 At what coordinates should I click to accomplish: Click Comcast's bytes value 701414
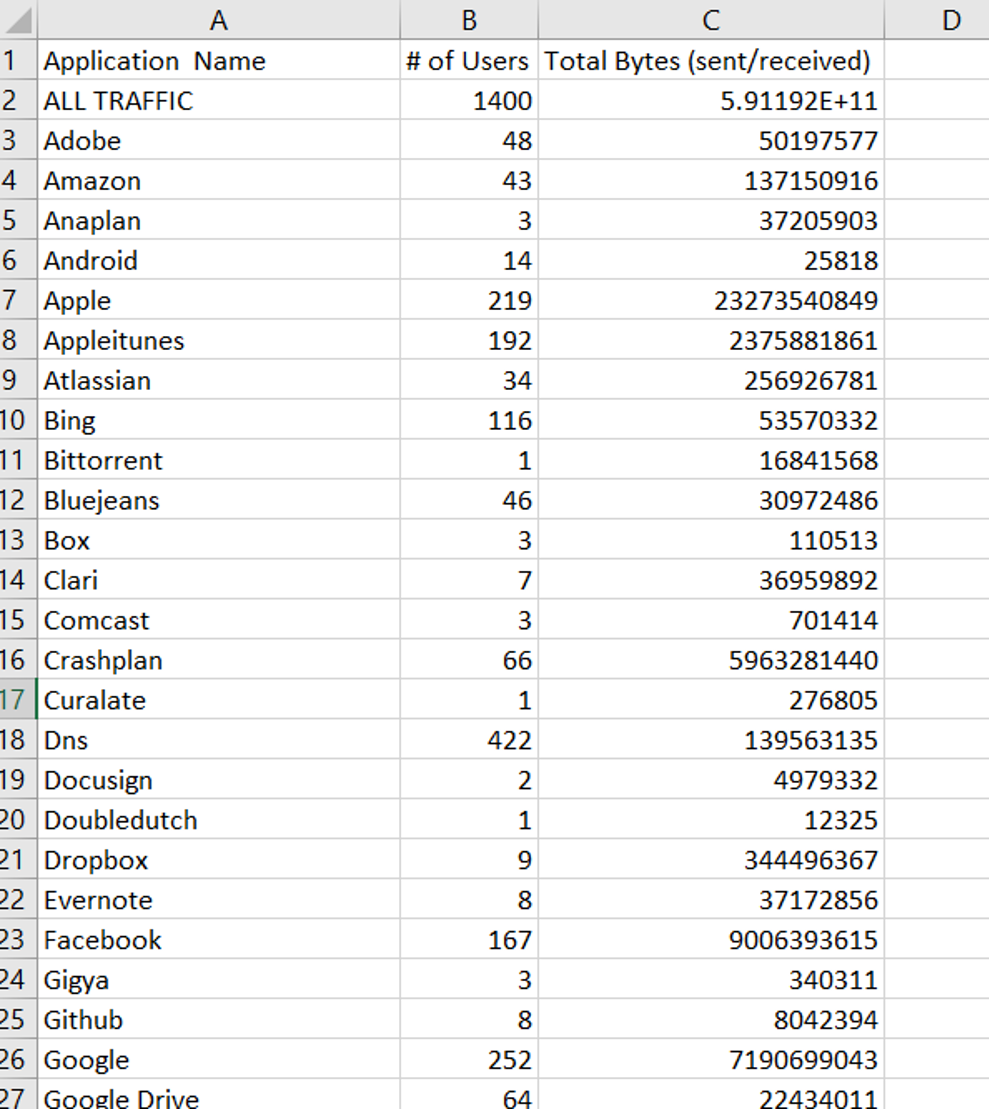711,620
